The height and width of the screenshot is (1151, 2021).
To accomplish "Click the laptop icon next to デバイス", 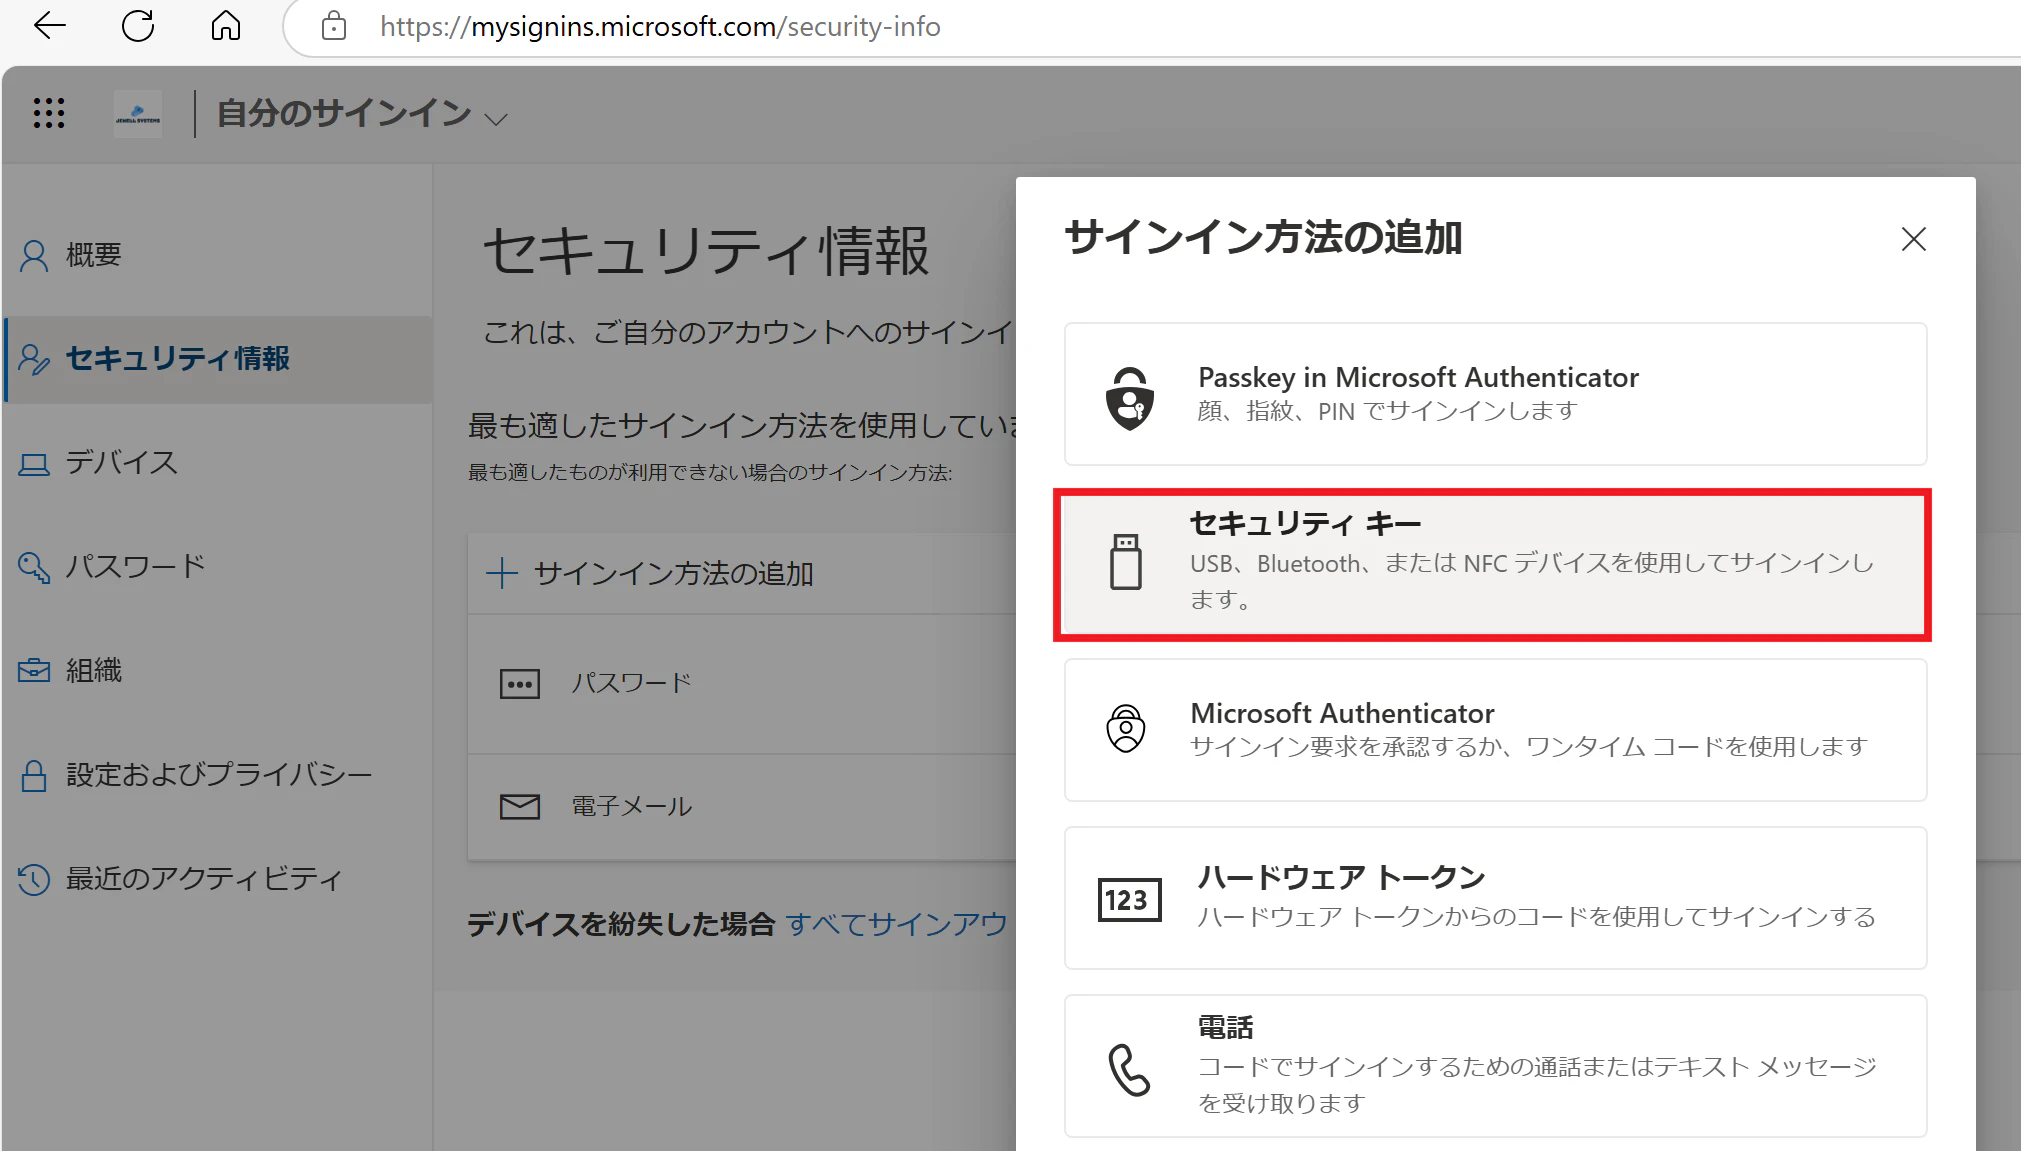I will tap(34, 464).
